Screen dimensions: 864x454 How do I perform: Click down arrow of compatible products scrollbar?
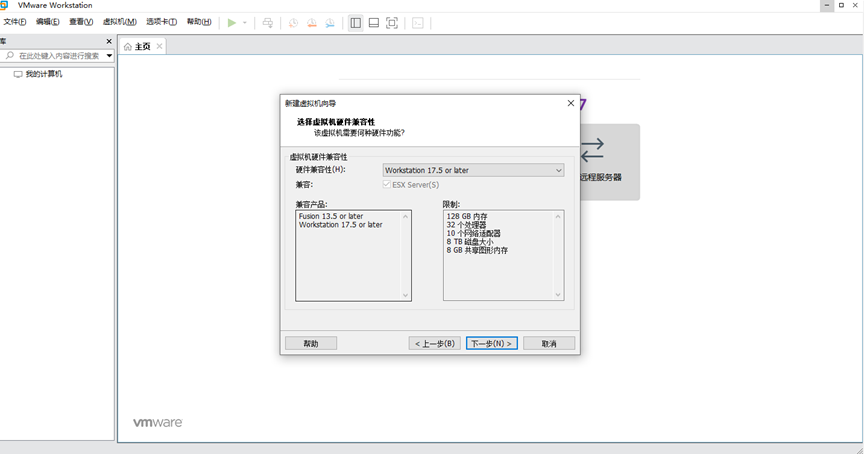coord(406,295)
